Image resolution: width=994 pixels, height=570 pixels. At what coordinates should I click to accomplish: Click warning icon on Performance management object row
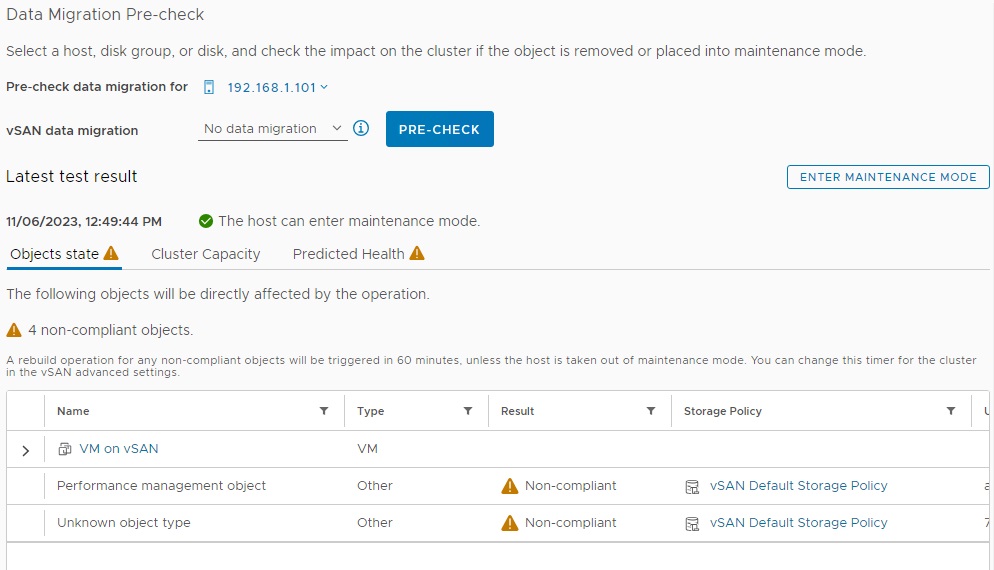click(510, 486)
